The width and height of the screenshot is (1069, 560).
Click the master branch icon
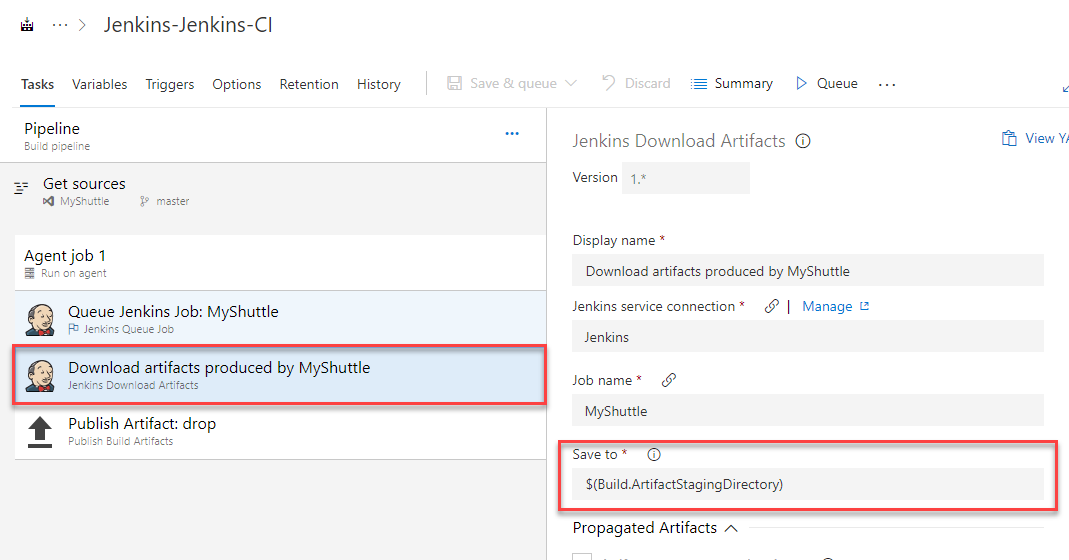(144, 201)
